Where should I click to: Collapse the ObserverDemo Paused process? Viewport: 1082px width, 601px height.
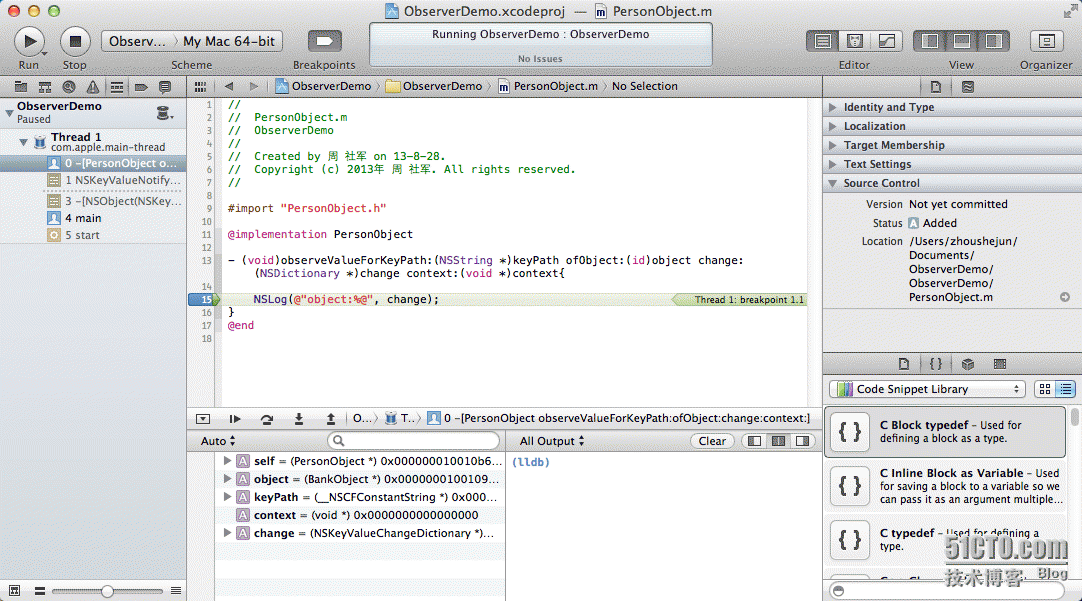pyautogui.click(x=9, y=112)
